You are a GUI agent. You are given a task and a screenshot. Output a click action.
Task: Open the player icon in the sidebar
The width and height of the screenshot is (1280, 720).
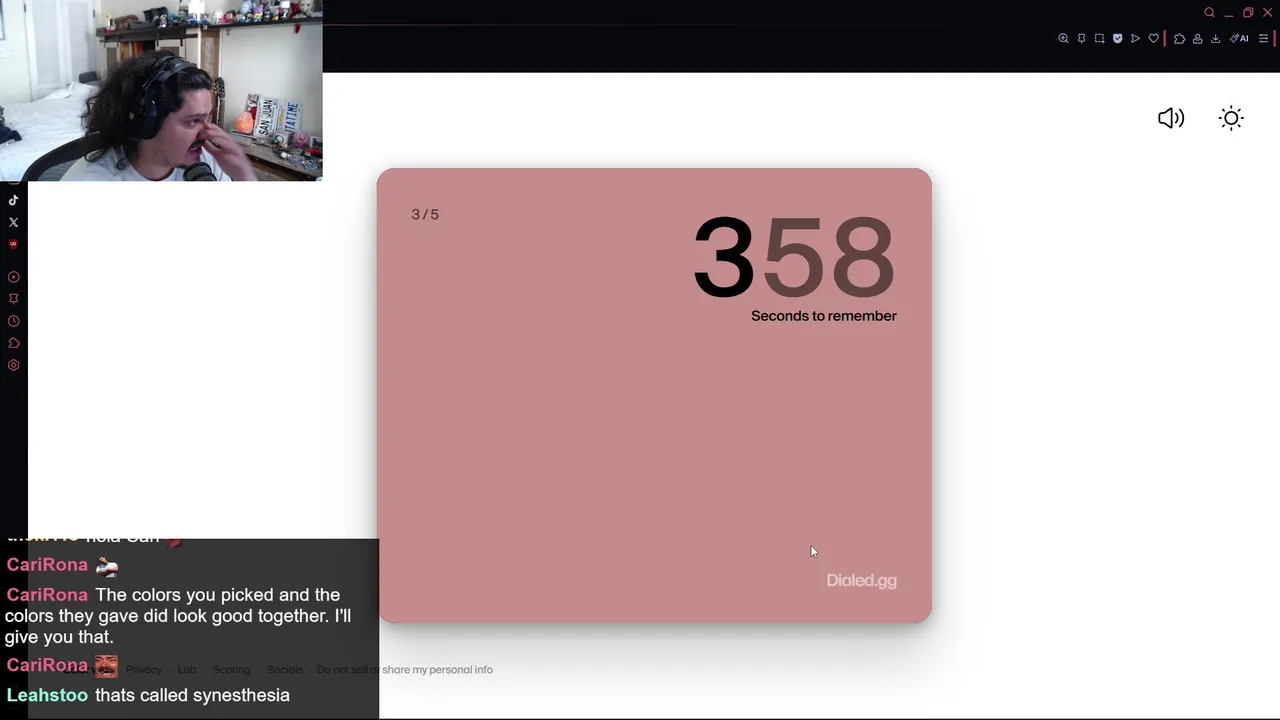[x=13, y=277]
